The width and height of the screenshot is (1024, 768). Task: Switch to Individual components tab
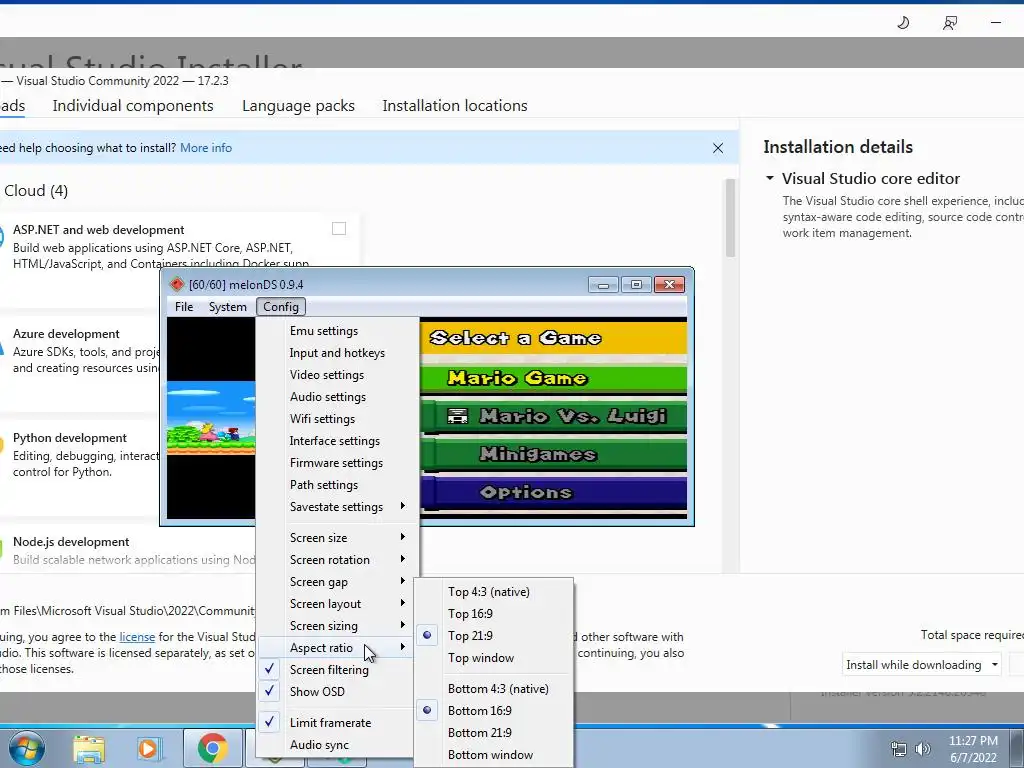133,106
